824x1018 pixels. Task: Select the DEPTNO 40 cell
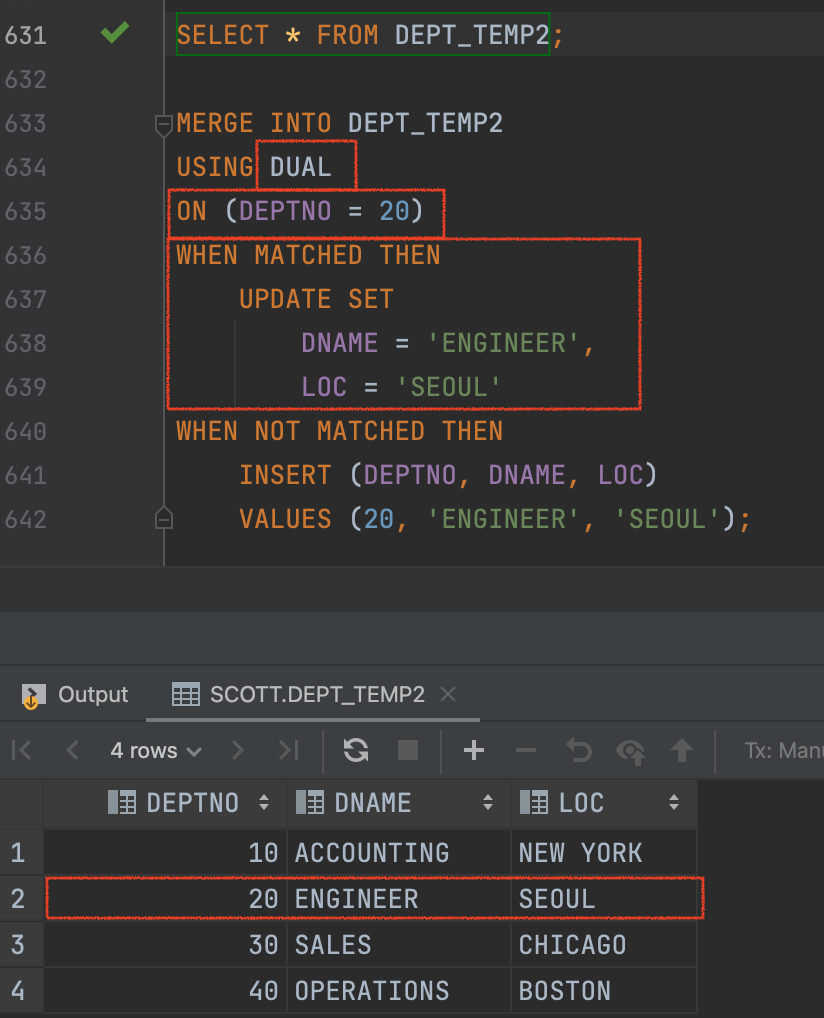pyautogui.click(x=166, y=991)
